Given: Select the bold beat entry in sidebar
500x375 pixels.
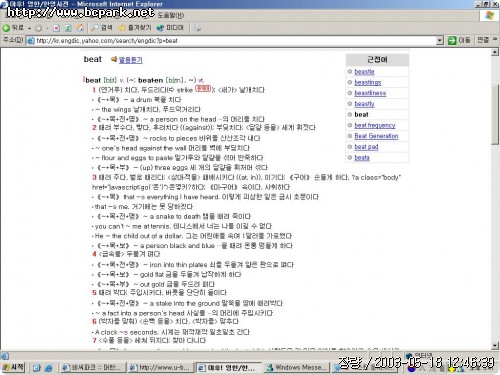Looking at the screenshot, I should [x=361, y=114].
